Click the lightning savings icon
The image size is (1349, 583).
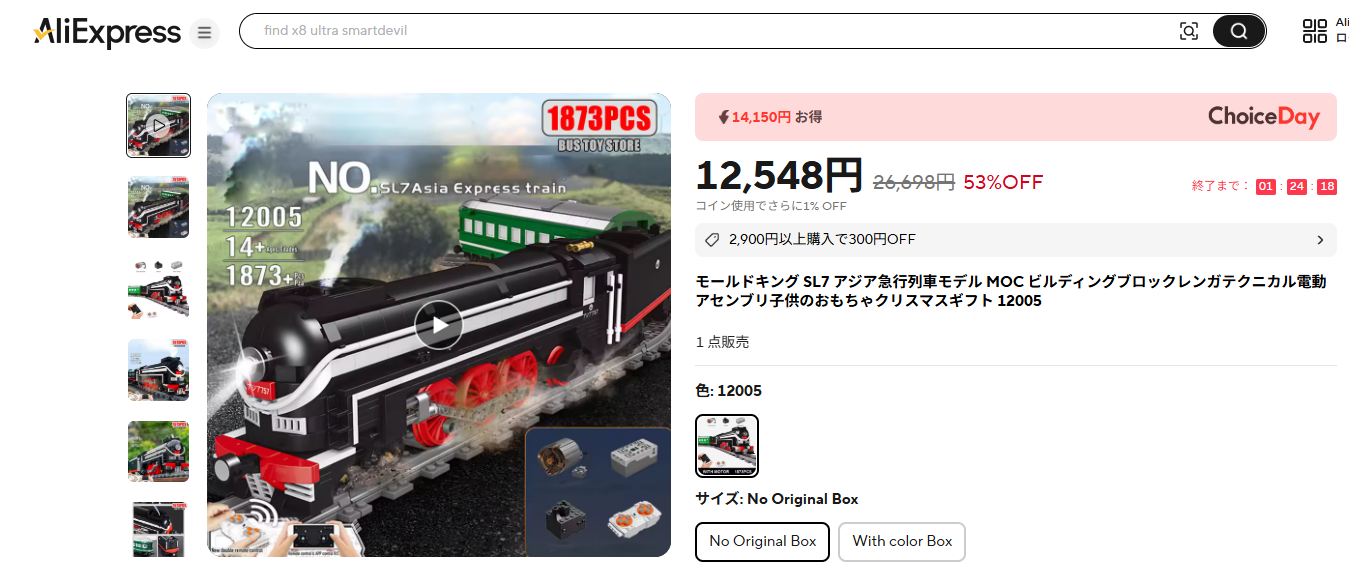click(724, 117)
